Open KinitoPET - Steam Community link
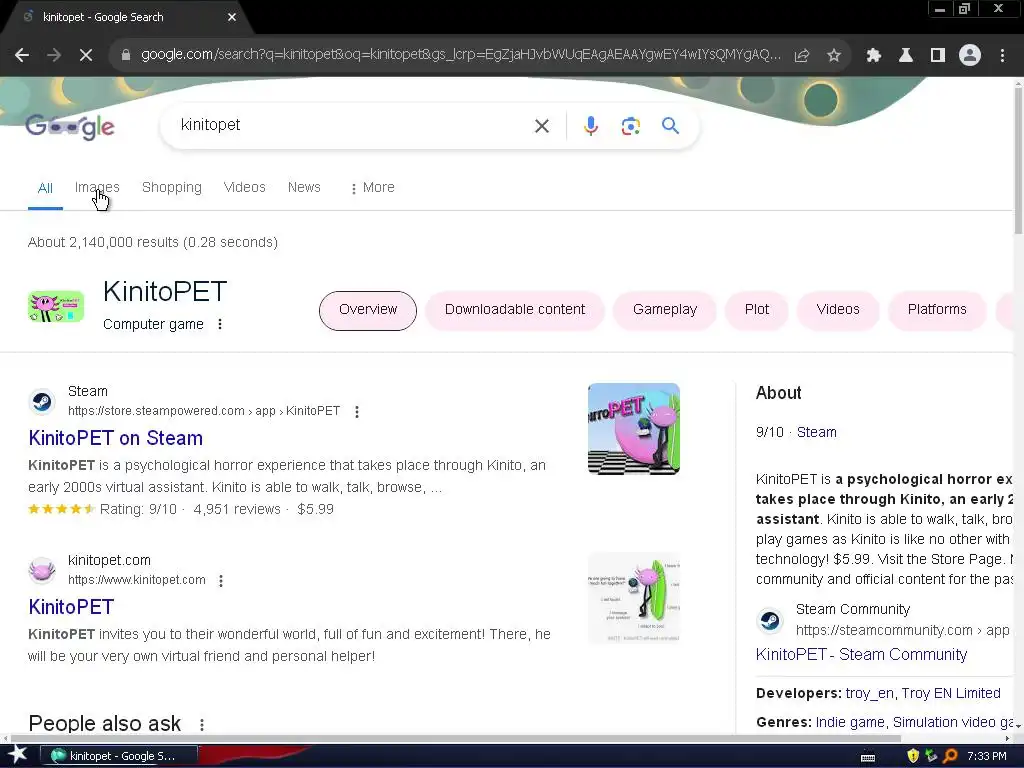 [x=861, y=654]
